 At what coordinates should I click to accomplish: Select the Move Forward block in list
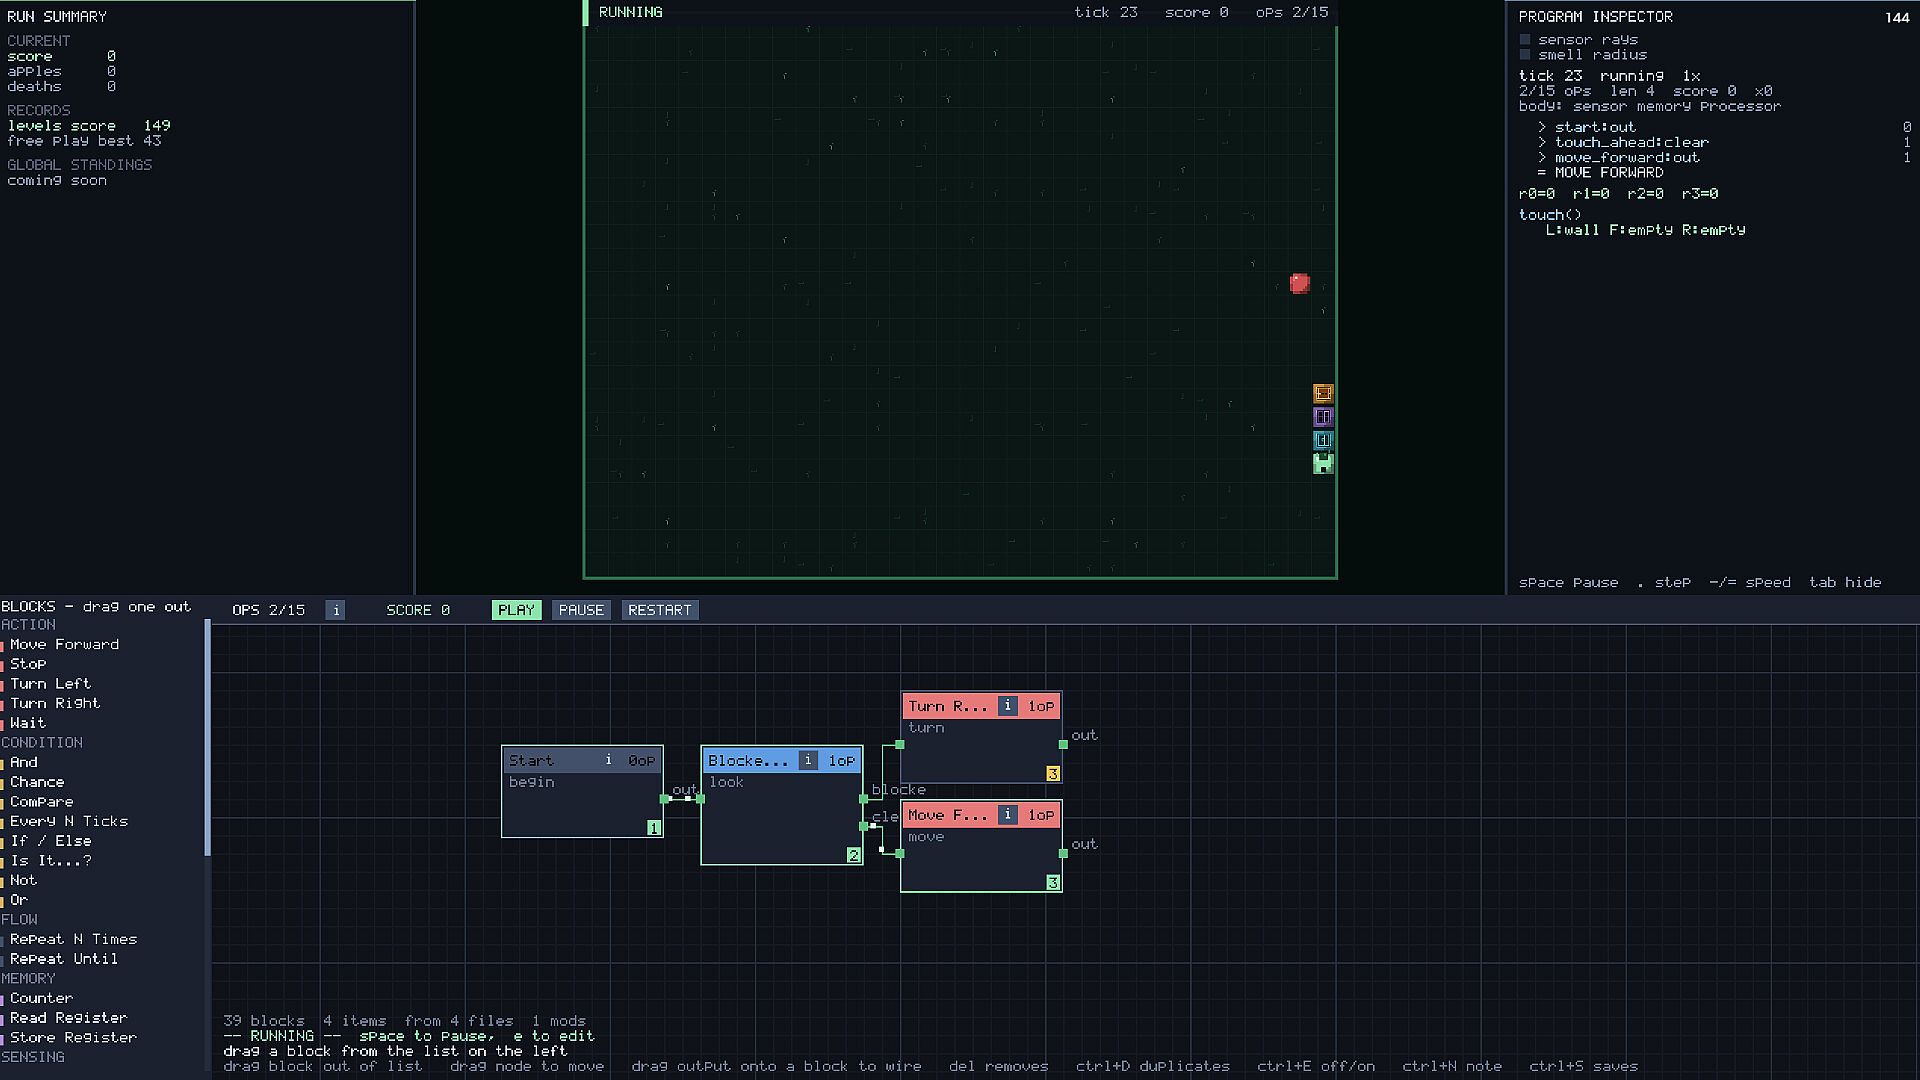click(x=64, y=644)
